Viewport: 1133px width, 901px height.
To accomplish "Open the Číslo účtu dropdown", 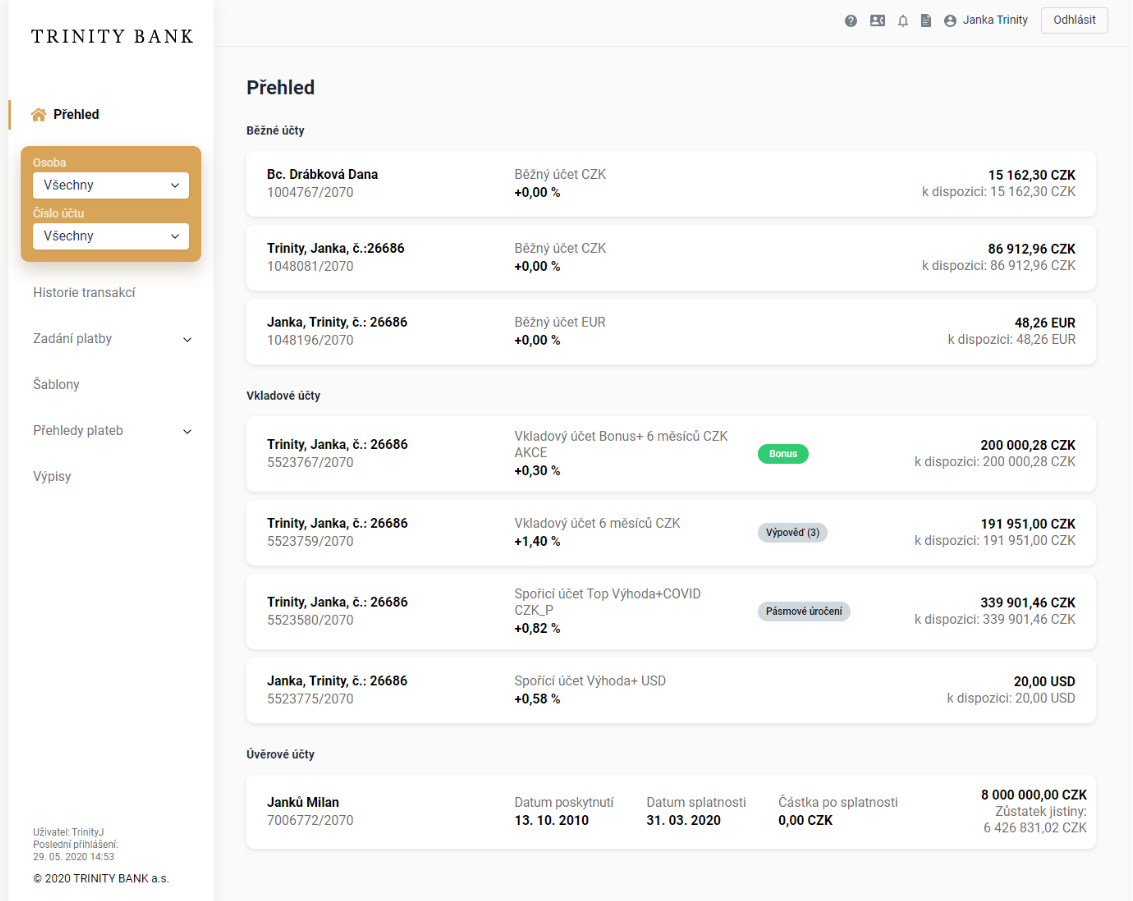I will tap(110, 236).
